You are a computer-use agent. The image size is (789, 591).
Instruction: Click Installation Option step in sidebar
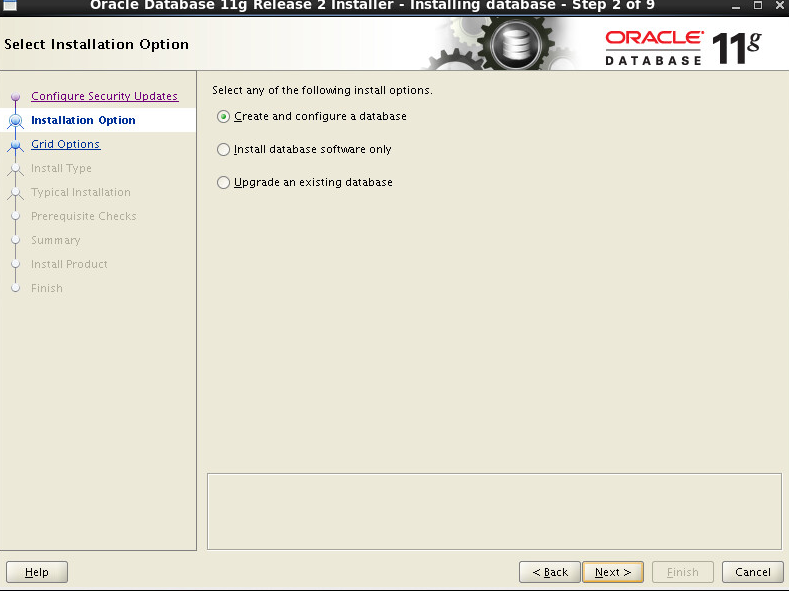coord(83,120)
